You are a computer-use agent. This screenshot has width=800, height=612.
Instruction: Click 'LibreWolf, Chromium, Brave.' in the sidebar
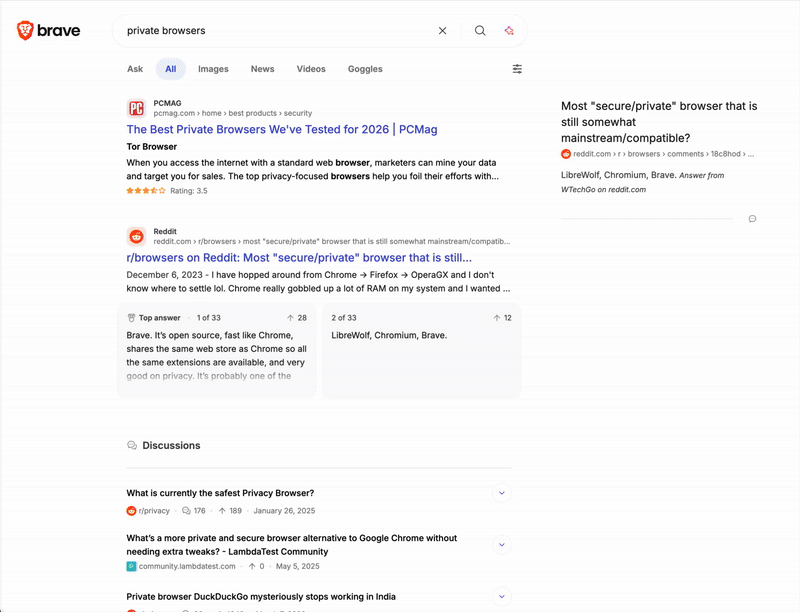tap(618, 175)
